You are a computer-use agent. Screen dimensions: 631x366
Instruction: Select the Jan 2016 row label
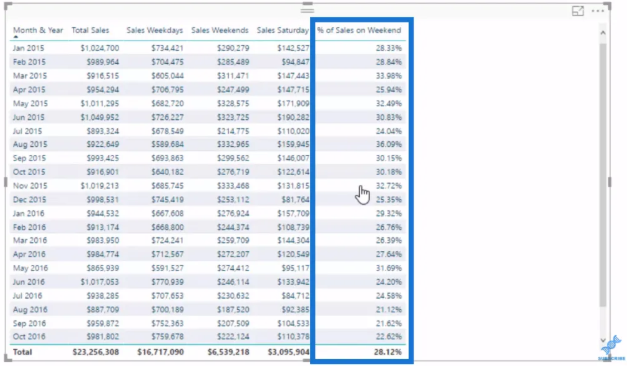point(28,213)
